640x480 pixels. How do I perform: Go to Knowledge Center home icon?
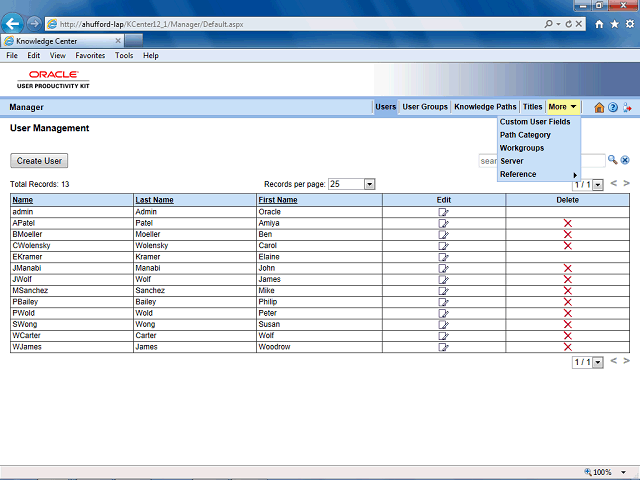(x=599, y=107)
